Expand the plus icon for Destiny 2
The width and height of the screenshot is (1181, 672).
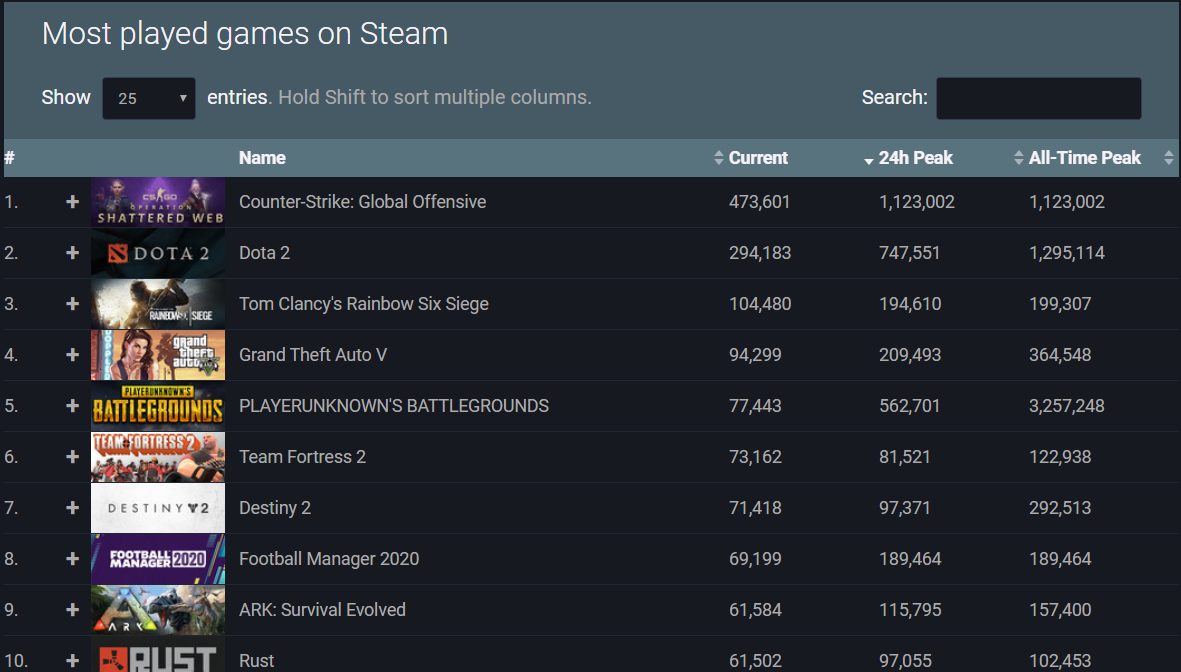coord(72,508)
